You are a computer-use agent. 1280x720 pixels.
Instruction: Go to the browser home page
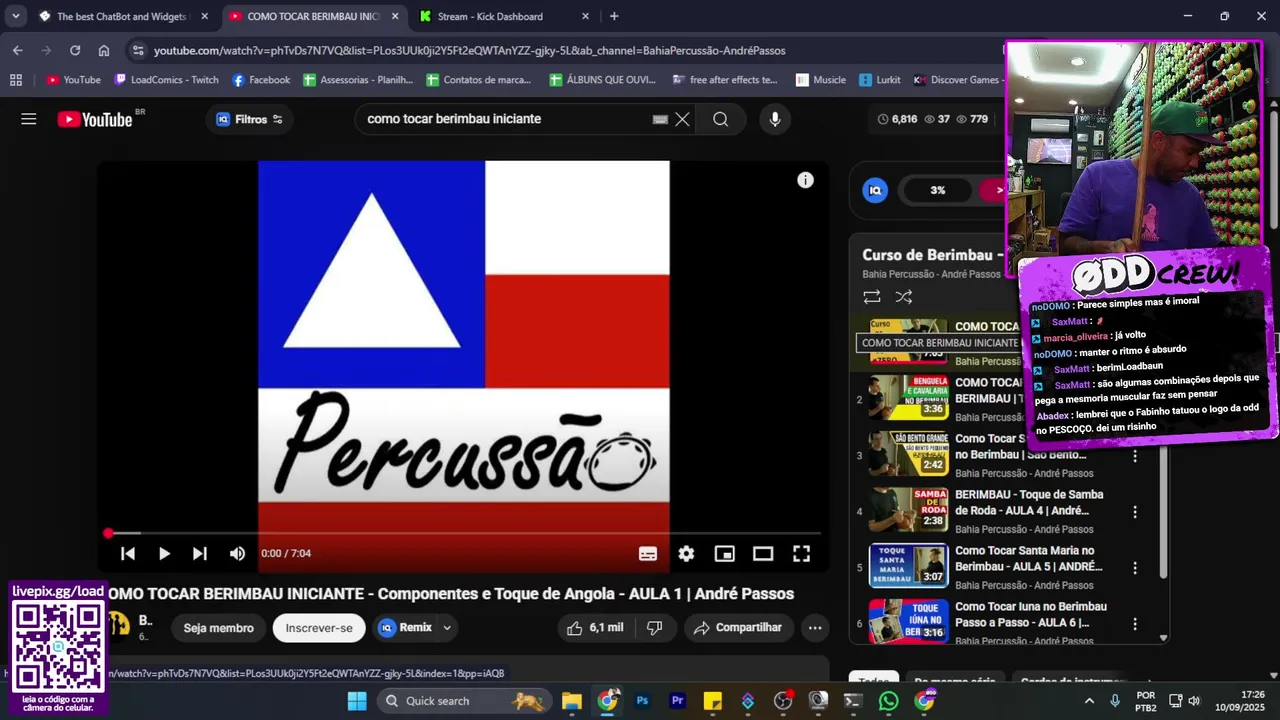point(104,50)
